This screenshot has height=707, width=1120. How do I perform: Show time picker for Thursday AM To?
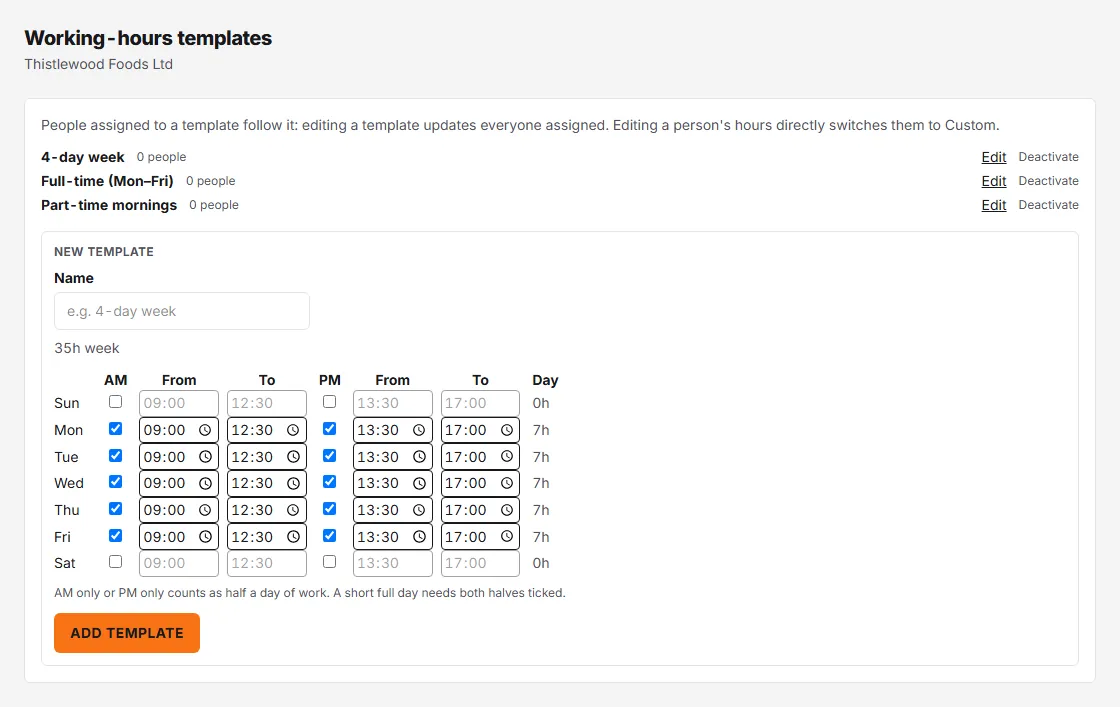coord(293,510)
